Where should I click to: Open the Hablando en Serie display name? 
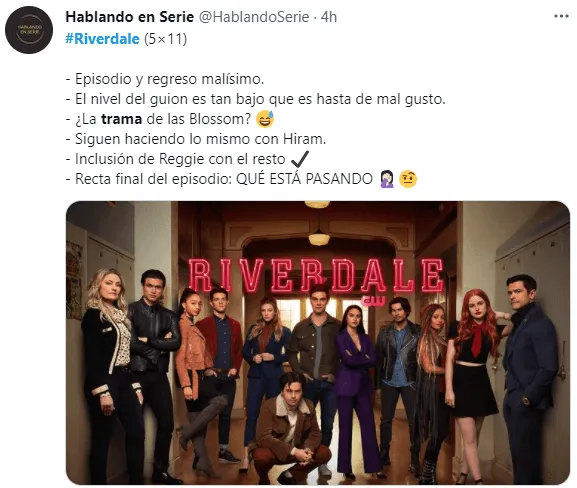(130, 17)
